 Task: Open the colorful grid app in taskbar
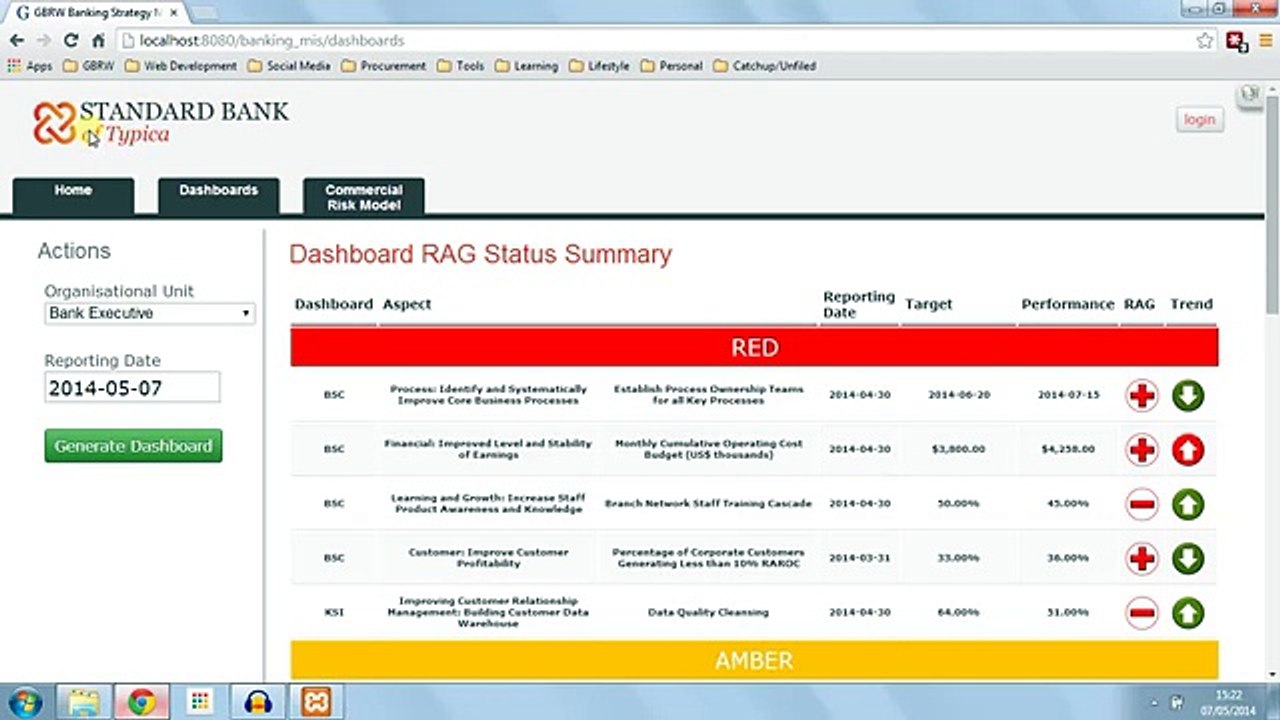click(199, 701)
